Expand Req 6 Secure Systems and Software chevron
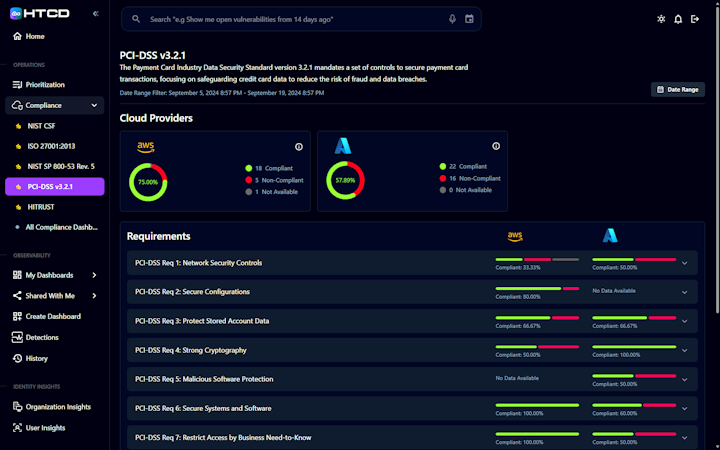This screenshot has width=720, height=450. tap(684, 409)
